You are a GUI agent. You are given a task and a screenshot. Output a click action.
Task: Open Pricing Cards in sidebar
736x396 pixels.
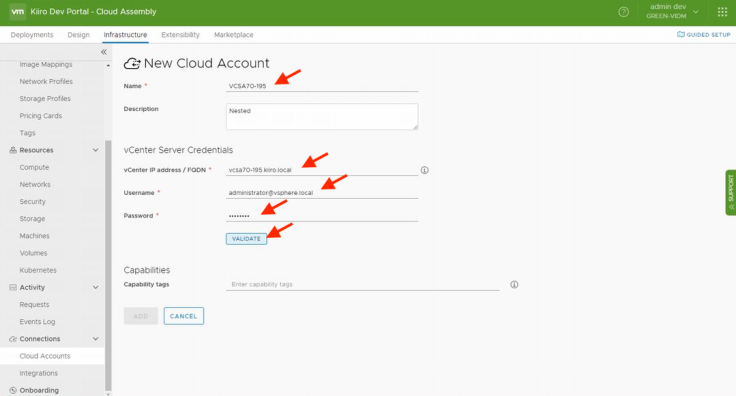pyautogui.click(x=41, y=116)
